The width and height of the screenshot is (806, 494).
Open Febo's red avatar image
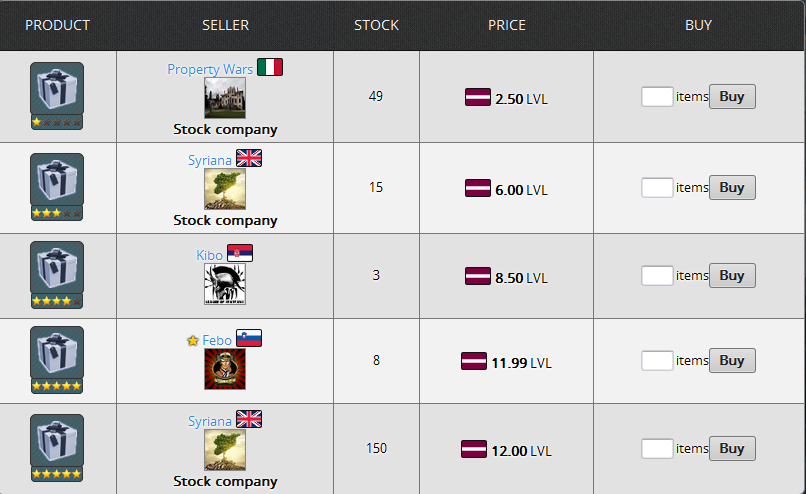pos(225,369)
